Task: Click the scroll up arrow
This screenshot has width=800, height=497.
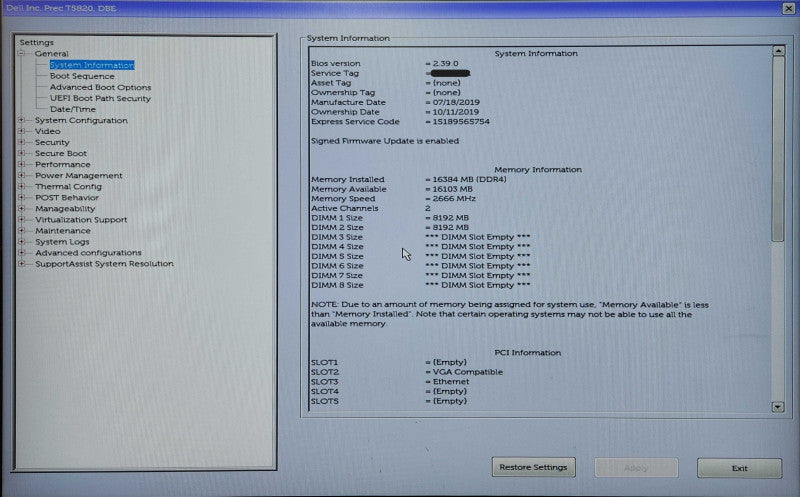Action: tap(778, 51)
